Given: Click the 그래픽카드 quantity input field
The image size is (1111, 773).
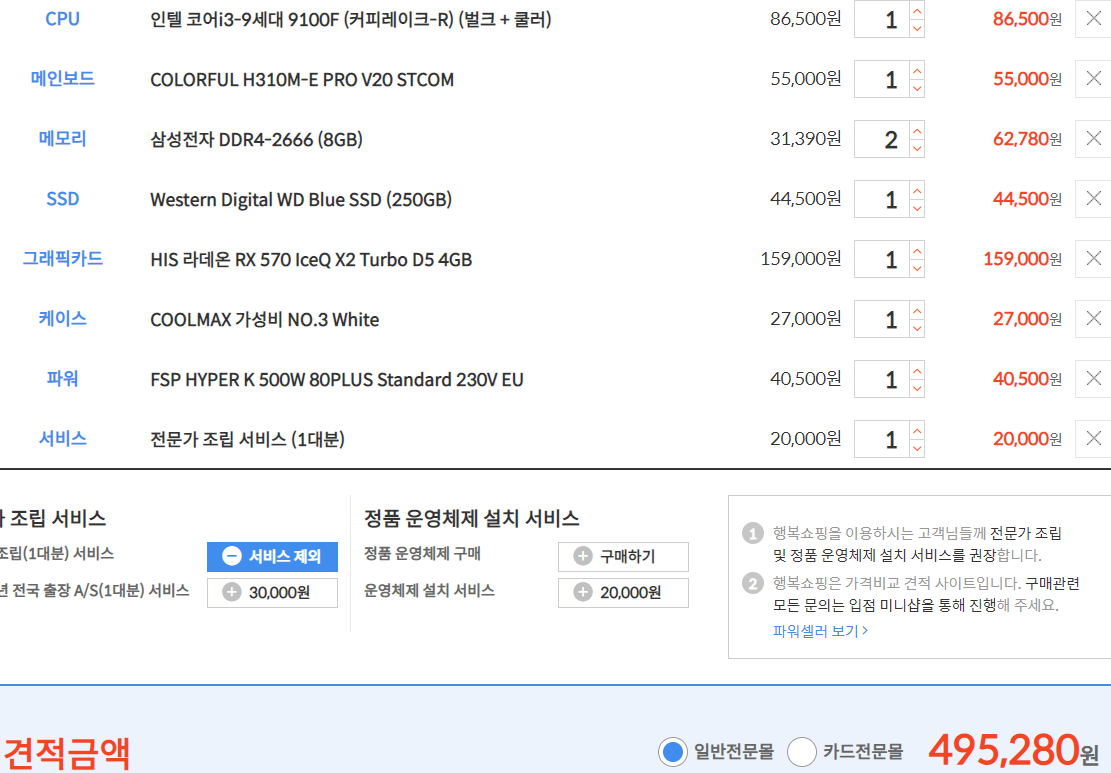Looking at the screenshot, I should pyautogui.click(x=882, y=259).
